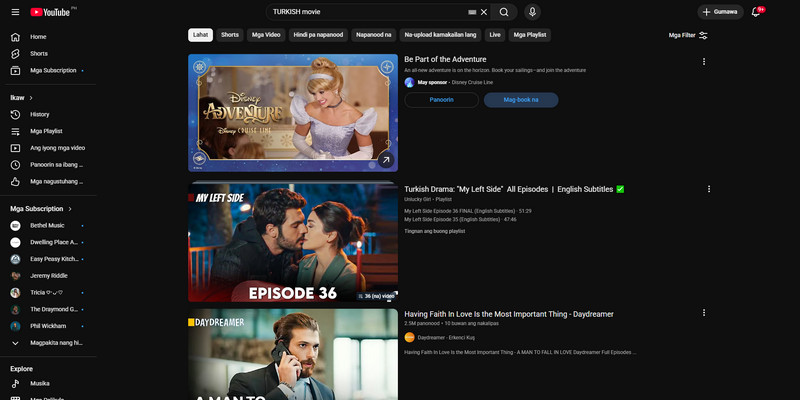Open the on-screen keyboard icon in search
The image size is (800, 400).
pos(472,12)
